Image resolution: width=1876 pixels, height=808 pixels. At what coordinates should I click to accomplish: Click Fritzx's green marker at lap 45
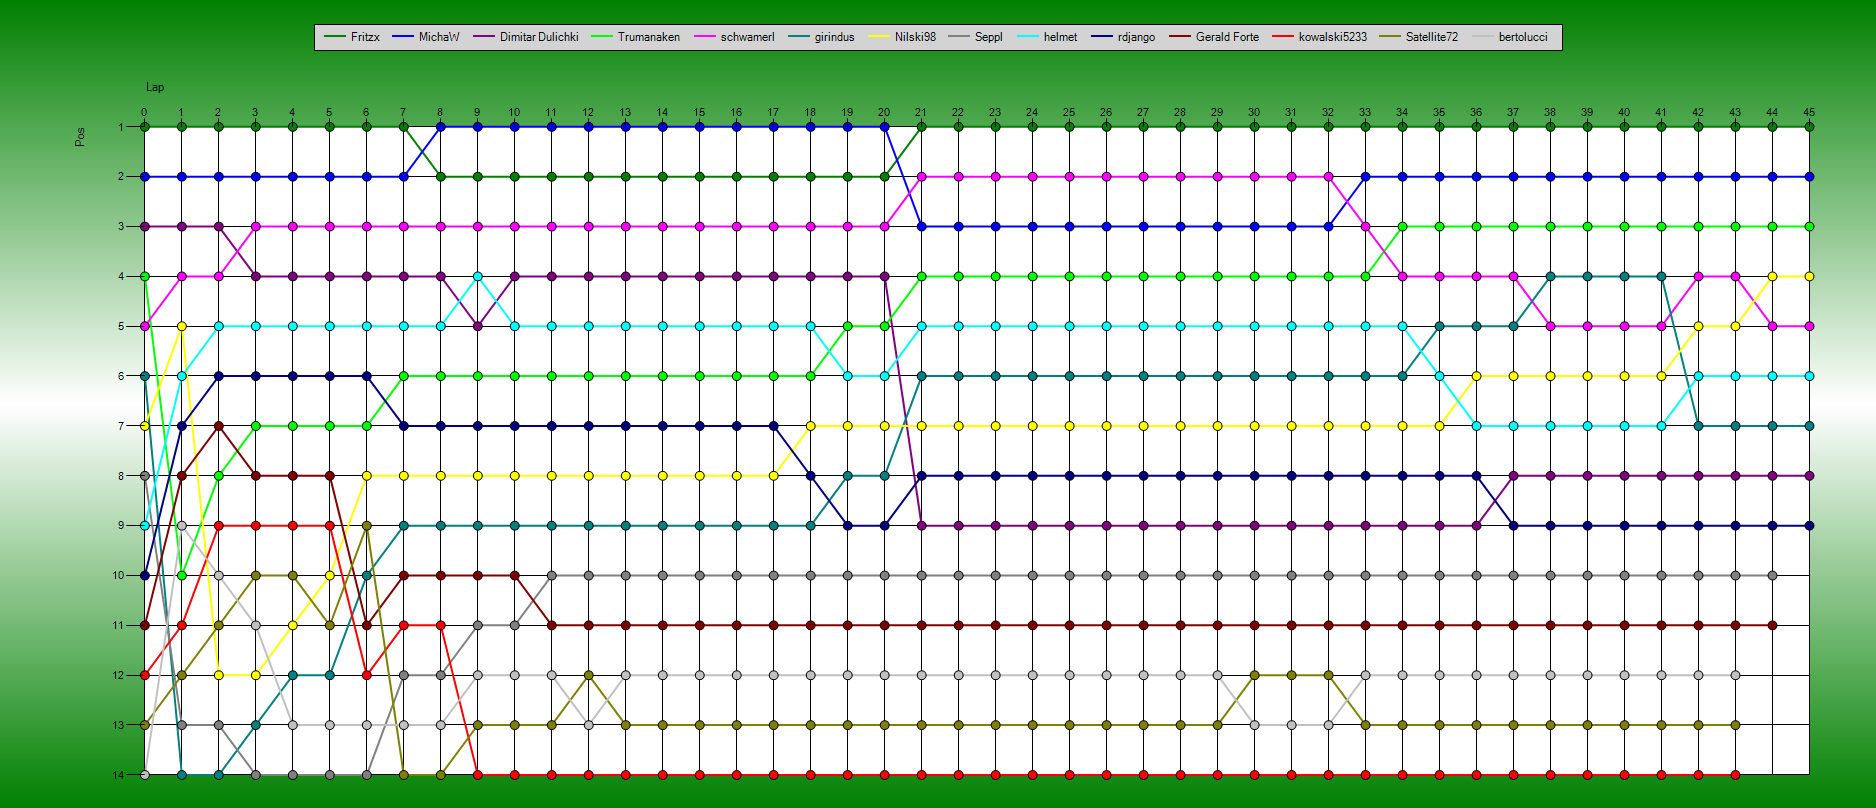1809,127
